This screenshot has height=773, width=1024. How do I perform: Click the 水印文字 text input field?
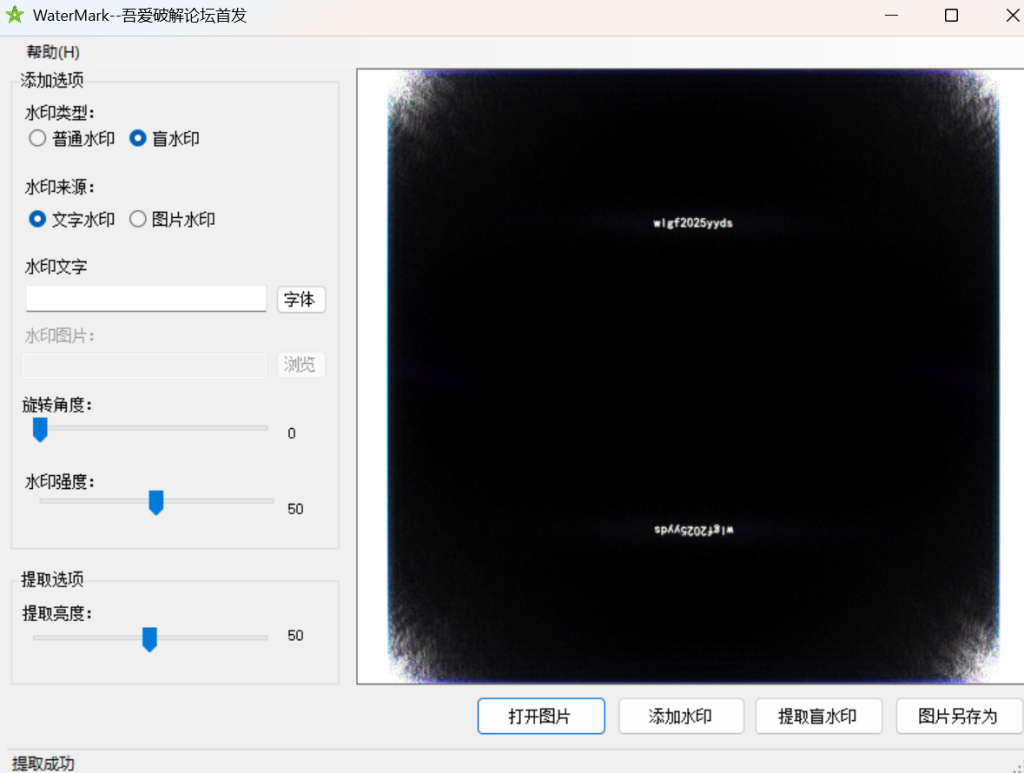click(146, 299)
